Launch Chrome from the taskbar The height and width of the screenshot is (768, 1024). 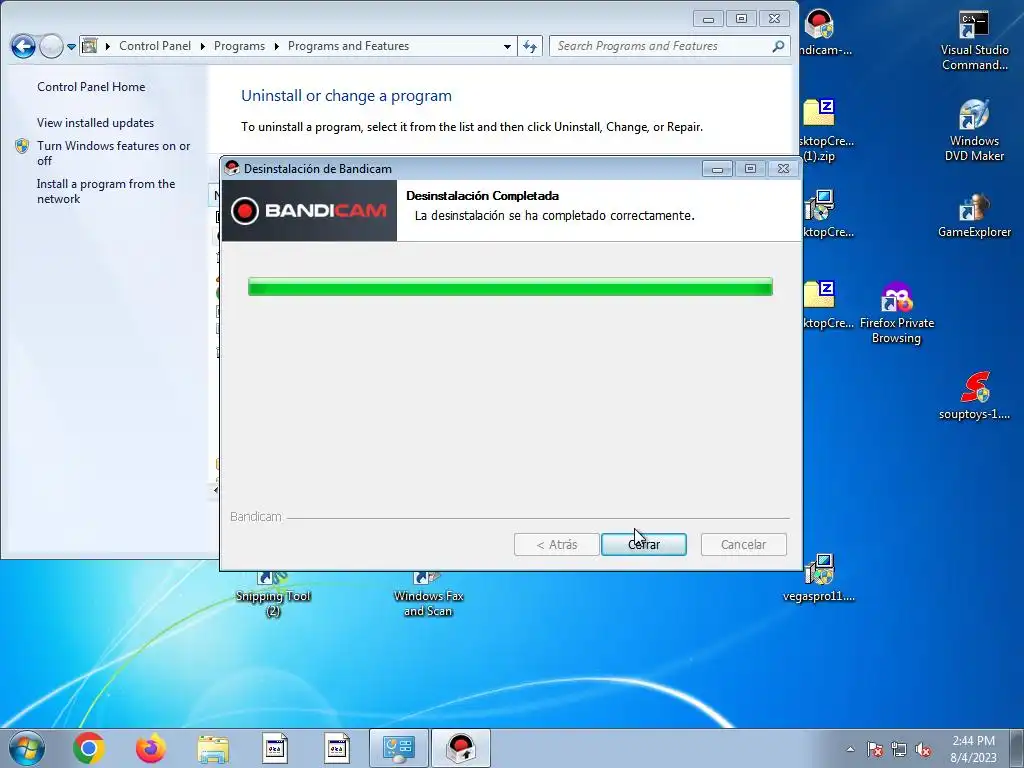tap(89, 748)
